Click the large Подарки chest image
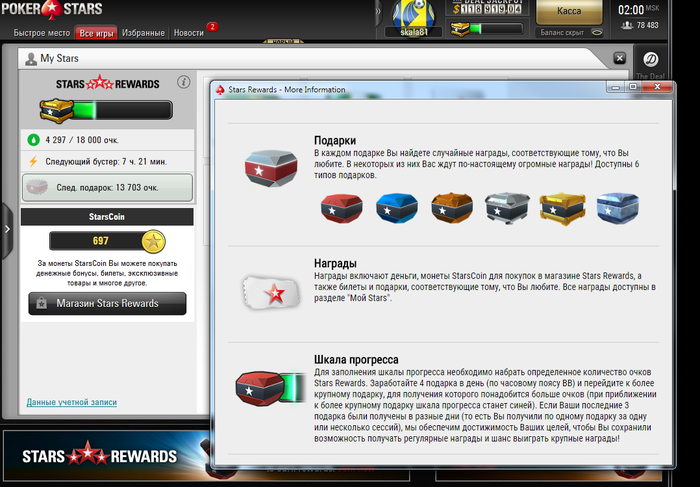Image resolution: width=700 pixels, height=487 pixels. click(271, 168)
